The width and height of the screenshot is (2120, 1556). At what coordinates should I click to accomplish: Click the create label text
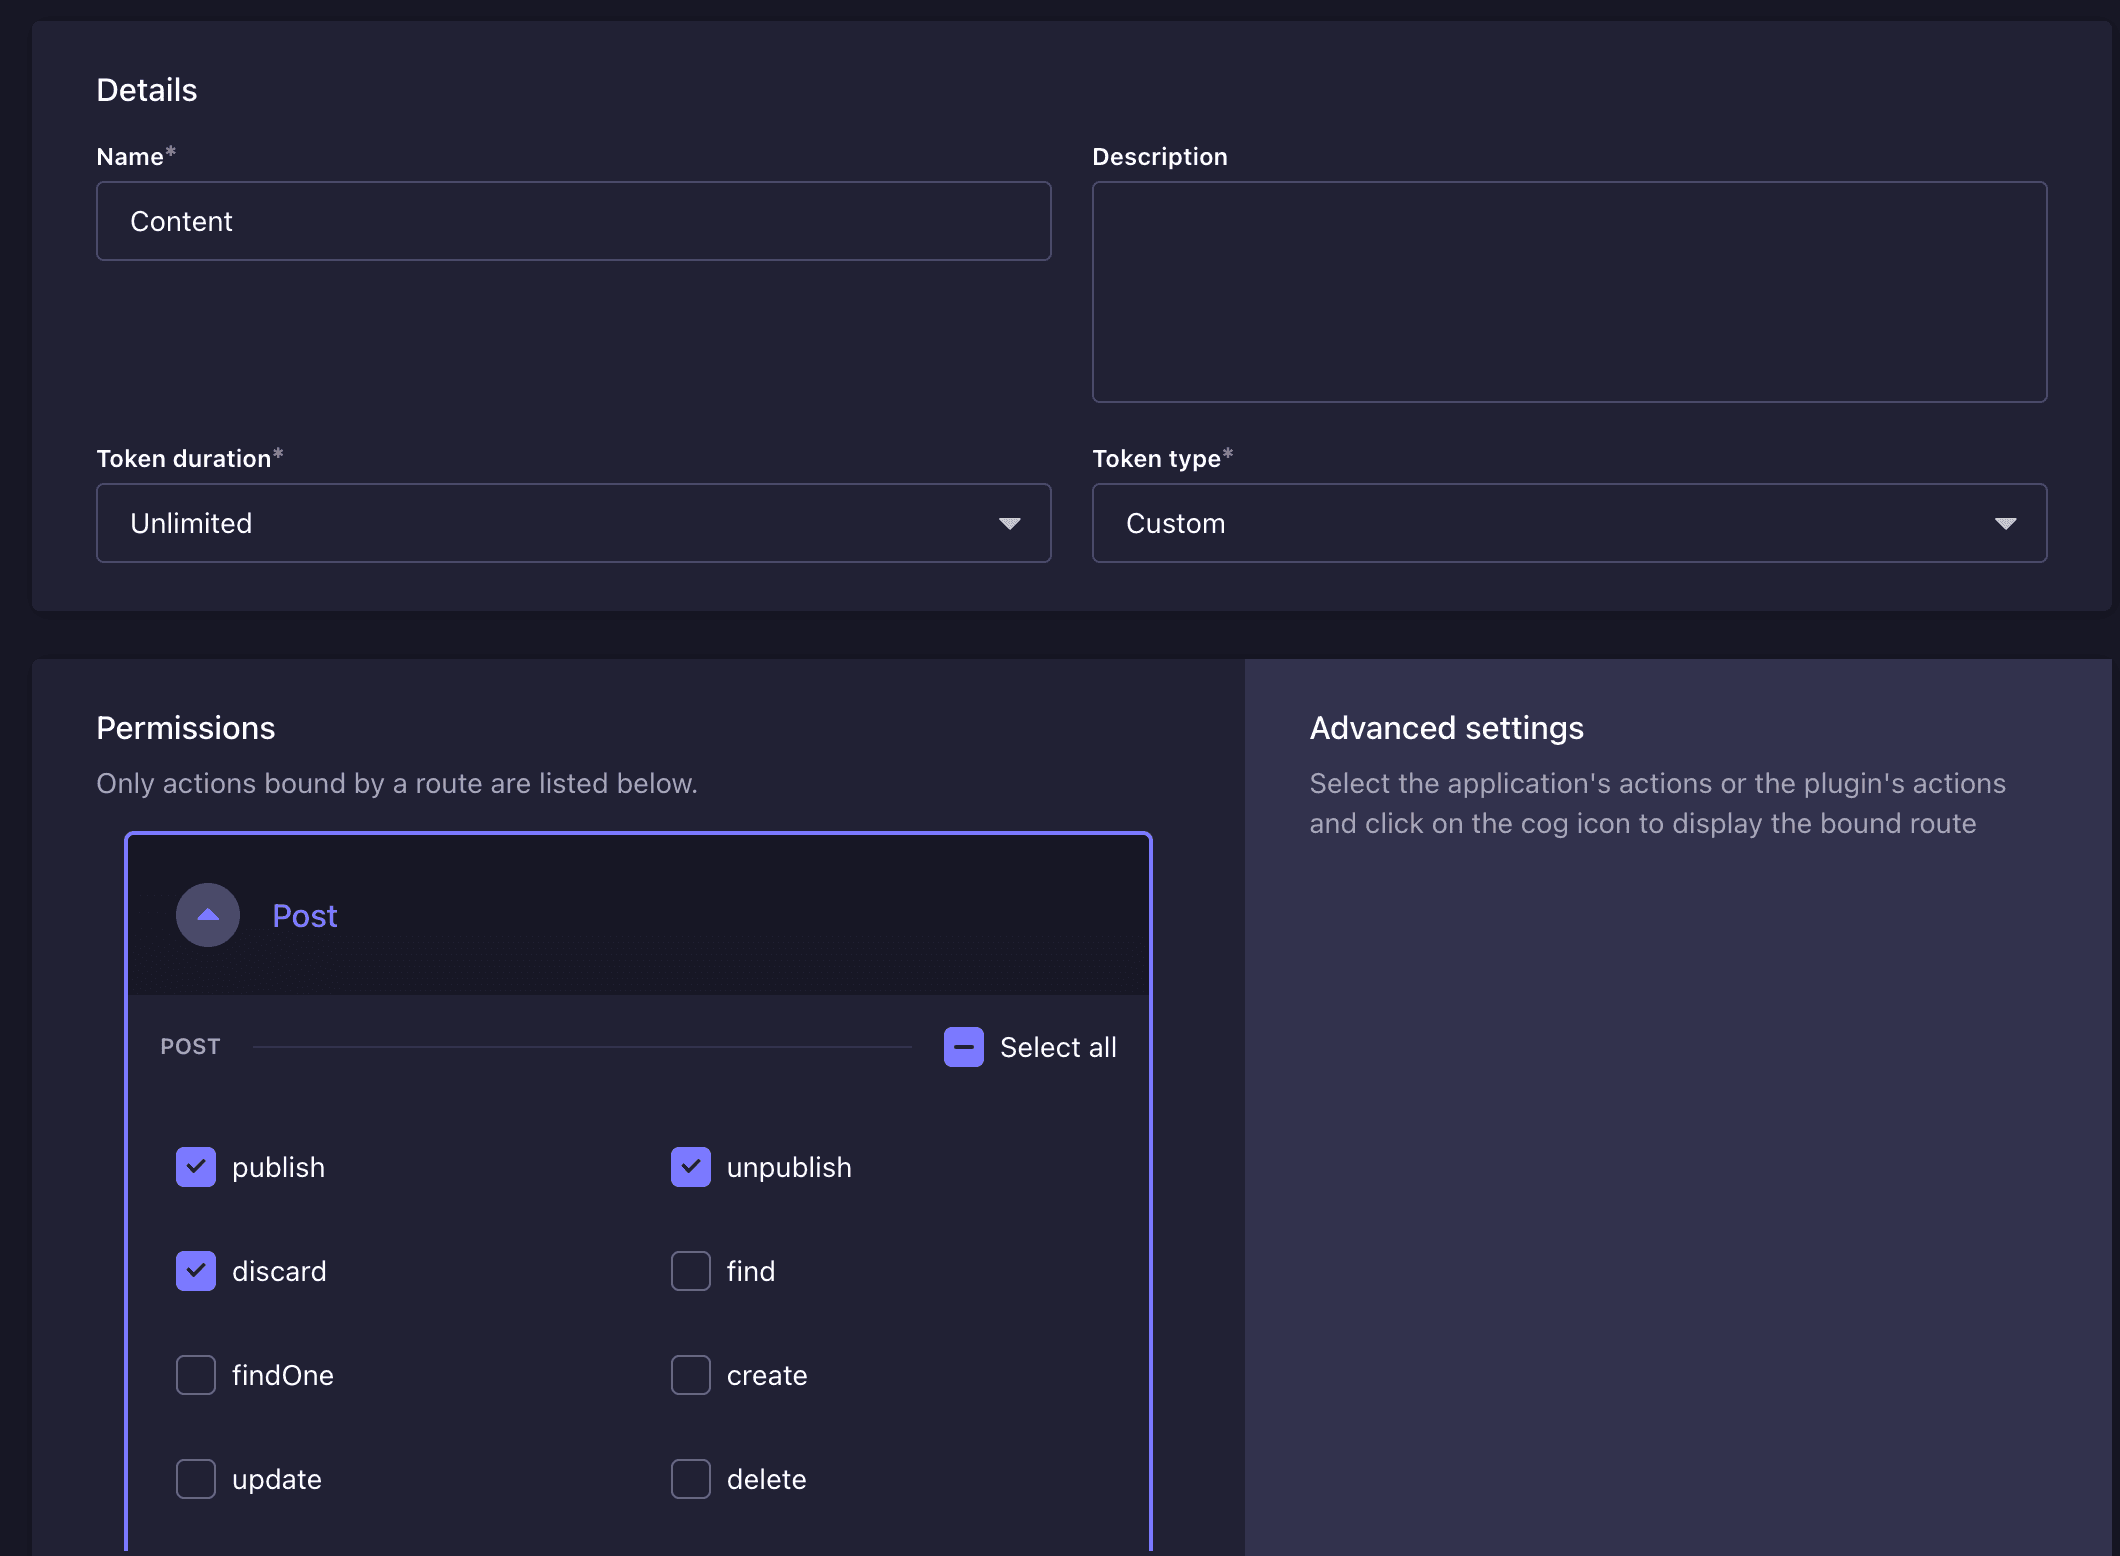pos(767,1376)
